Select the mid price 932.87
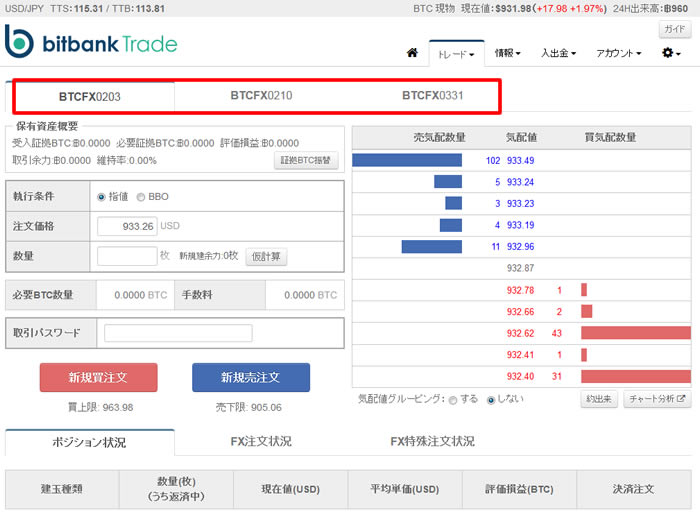700x515 pixels. pos(521,268)
